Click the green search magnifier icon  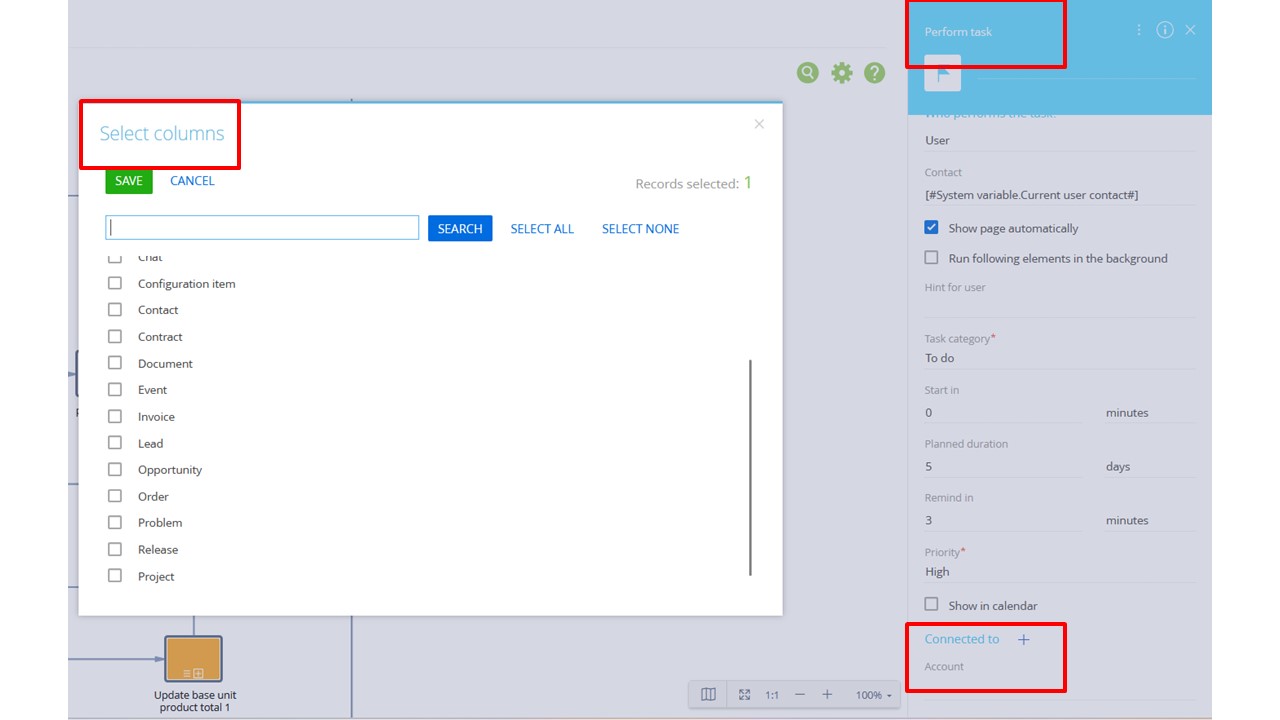[808, 72]
